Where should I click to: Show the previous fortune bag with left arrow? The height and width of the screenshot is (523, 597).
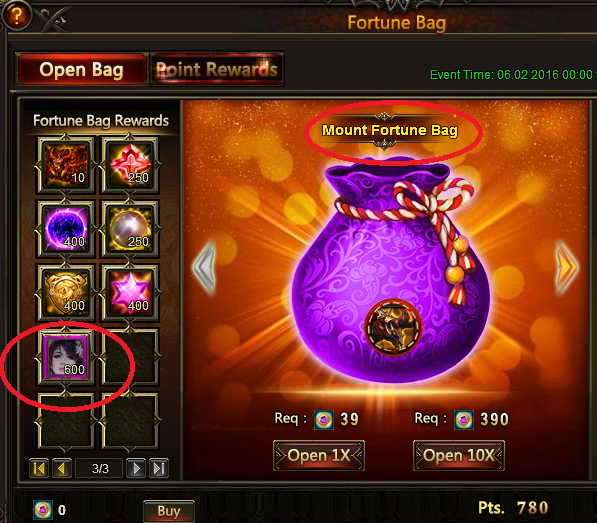[204, 268]
